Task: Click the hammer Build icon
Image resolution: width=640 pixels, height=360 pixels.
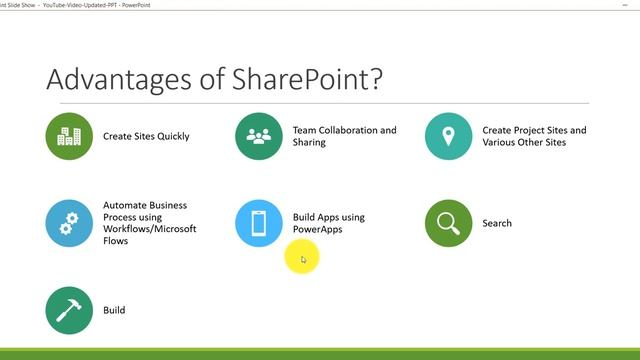Action: [x=69, y=310]
